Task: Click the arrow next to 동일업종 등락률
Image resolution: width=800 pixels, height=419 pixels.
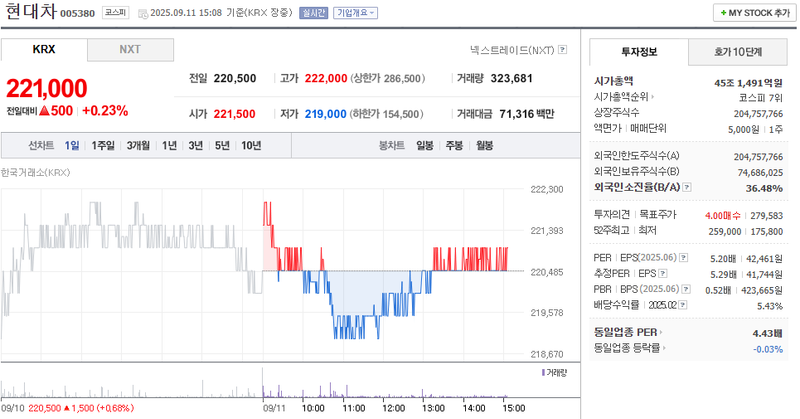Action: point(664,348)
